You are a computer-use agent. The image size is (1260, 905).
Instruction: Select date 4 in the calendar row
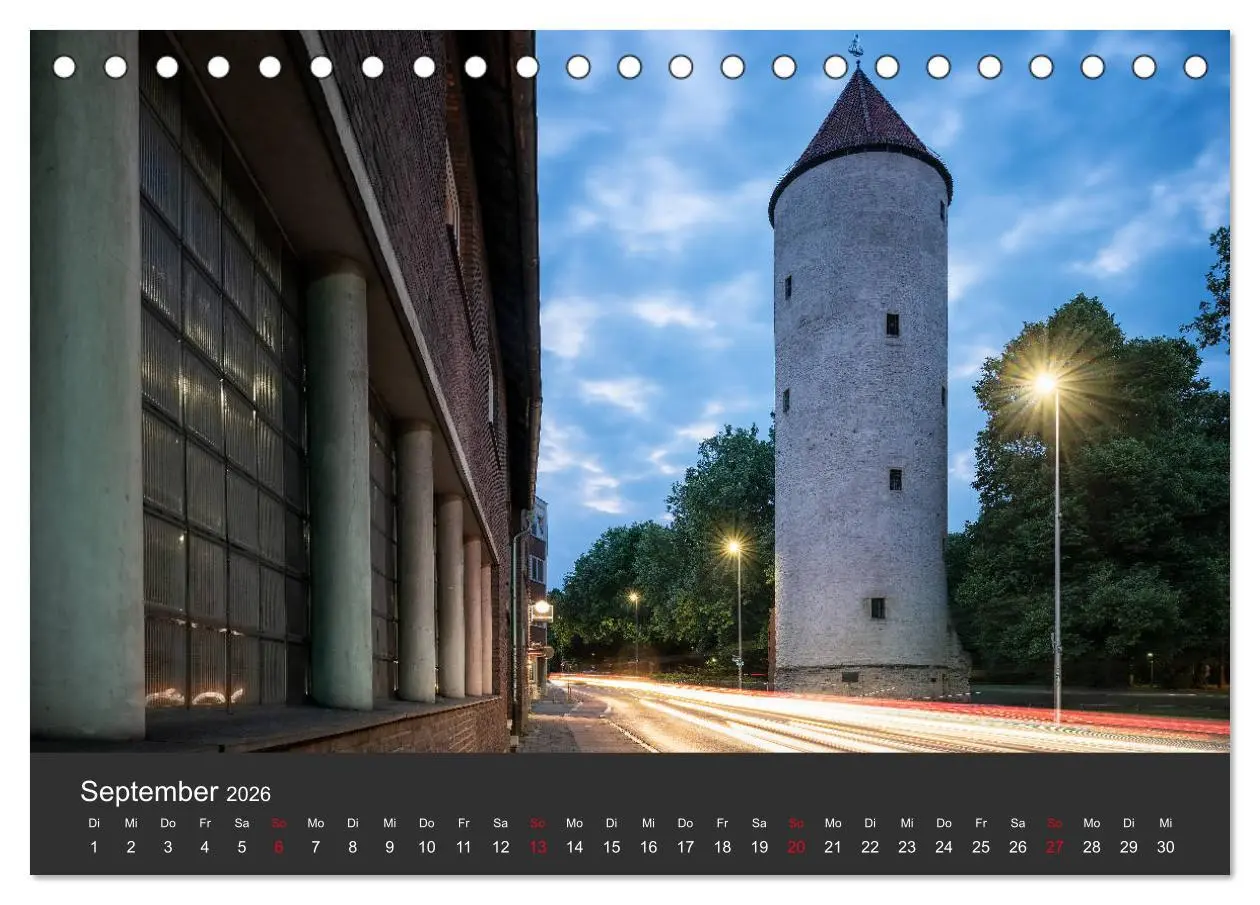pyautogui.click(x=205, y=847)
